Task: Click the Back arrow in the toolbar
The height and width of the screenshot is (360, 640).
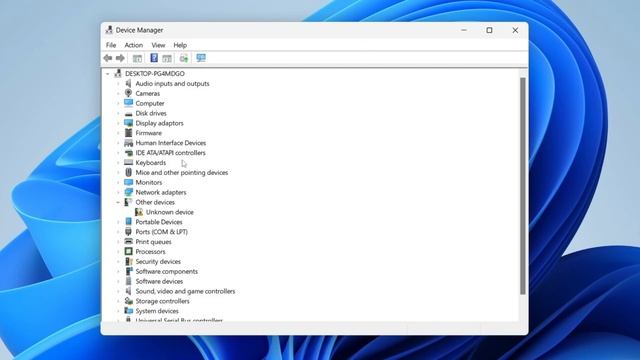Action: click(x=108, y=58)
